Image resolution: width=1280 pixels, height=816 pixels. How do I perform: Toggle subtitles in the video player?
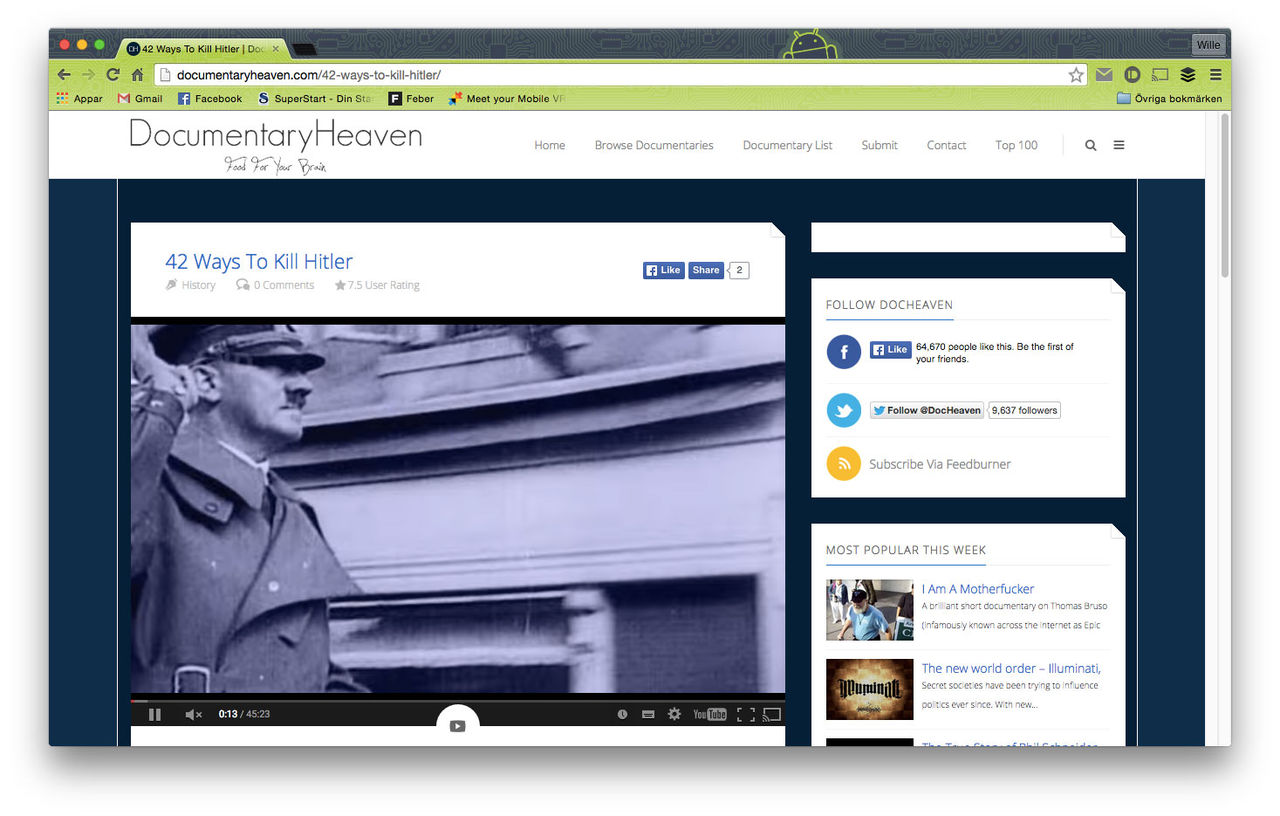tap(648, 714)
